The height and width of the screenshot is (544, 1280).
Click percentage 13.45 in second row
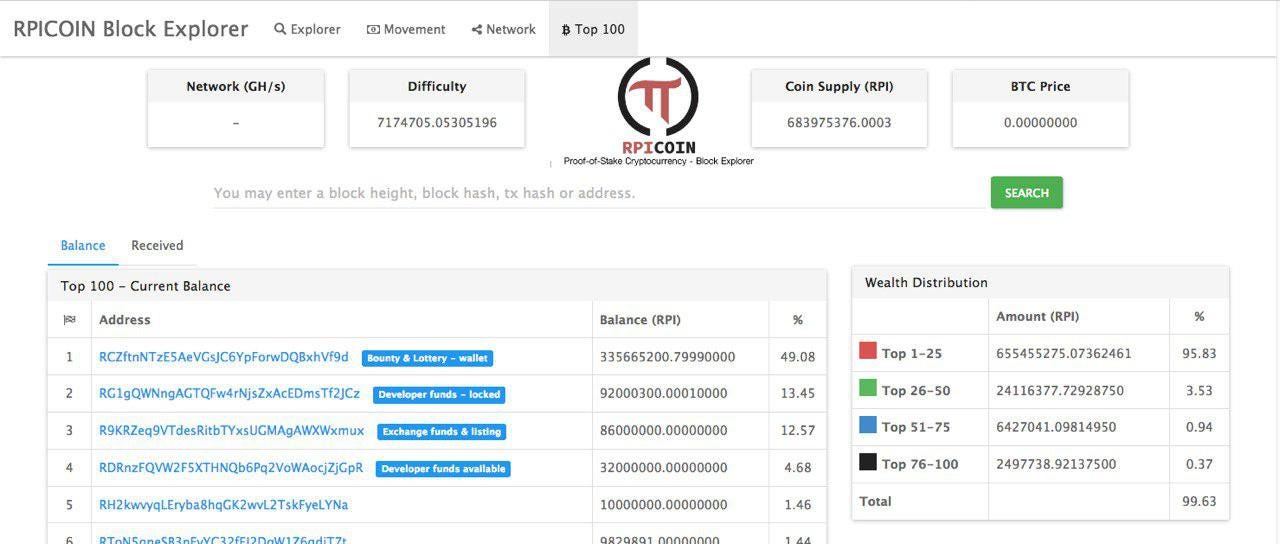pyautogui.click(x=798, y=394)
